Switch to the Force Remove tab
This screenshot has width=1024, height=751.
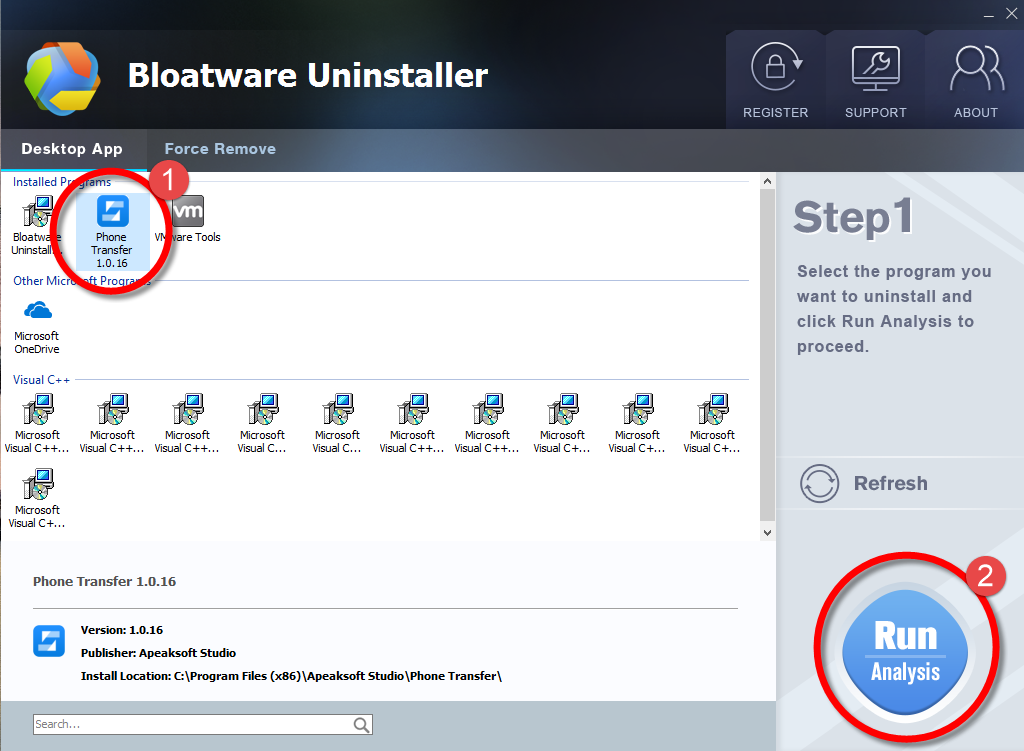pyautogui.click(x=220, y=149)
